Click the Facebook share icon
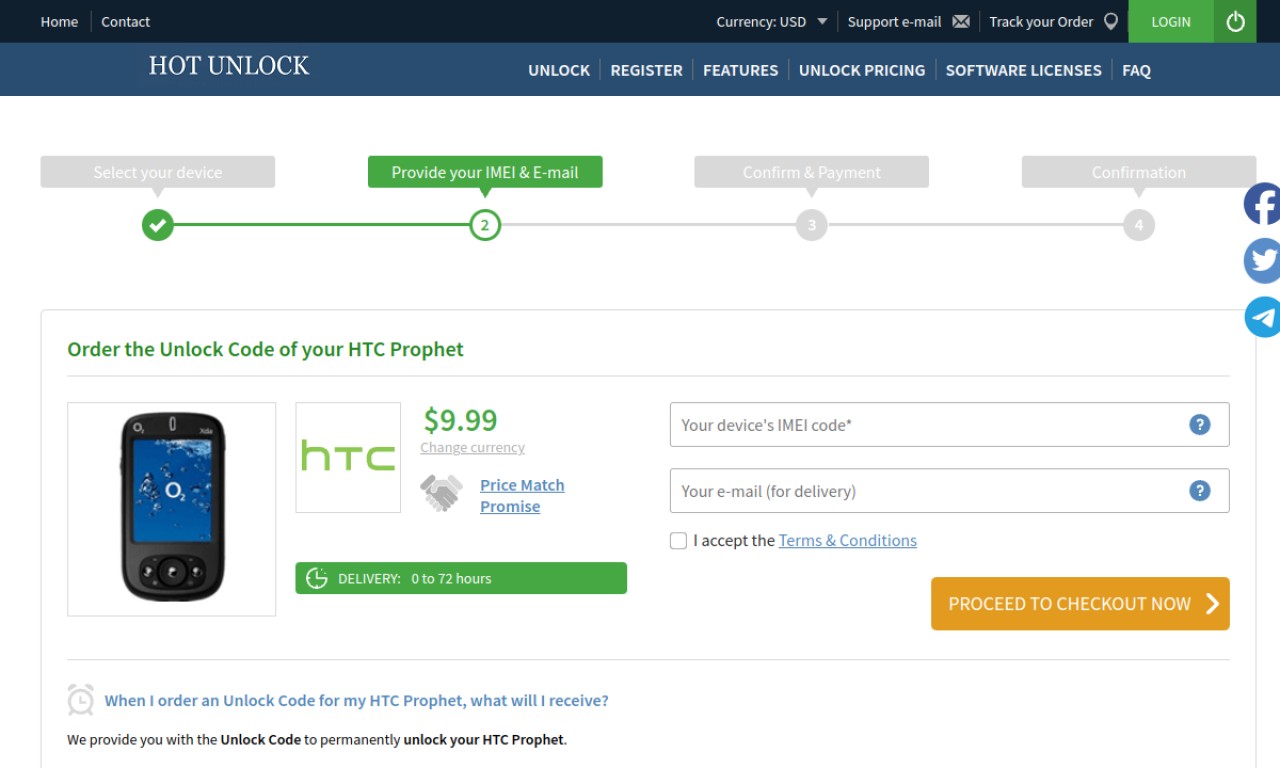Viewport: 1280px width, 768px height. pos(1262,204)
